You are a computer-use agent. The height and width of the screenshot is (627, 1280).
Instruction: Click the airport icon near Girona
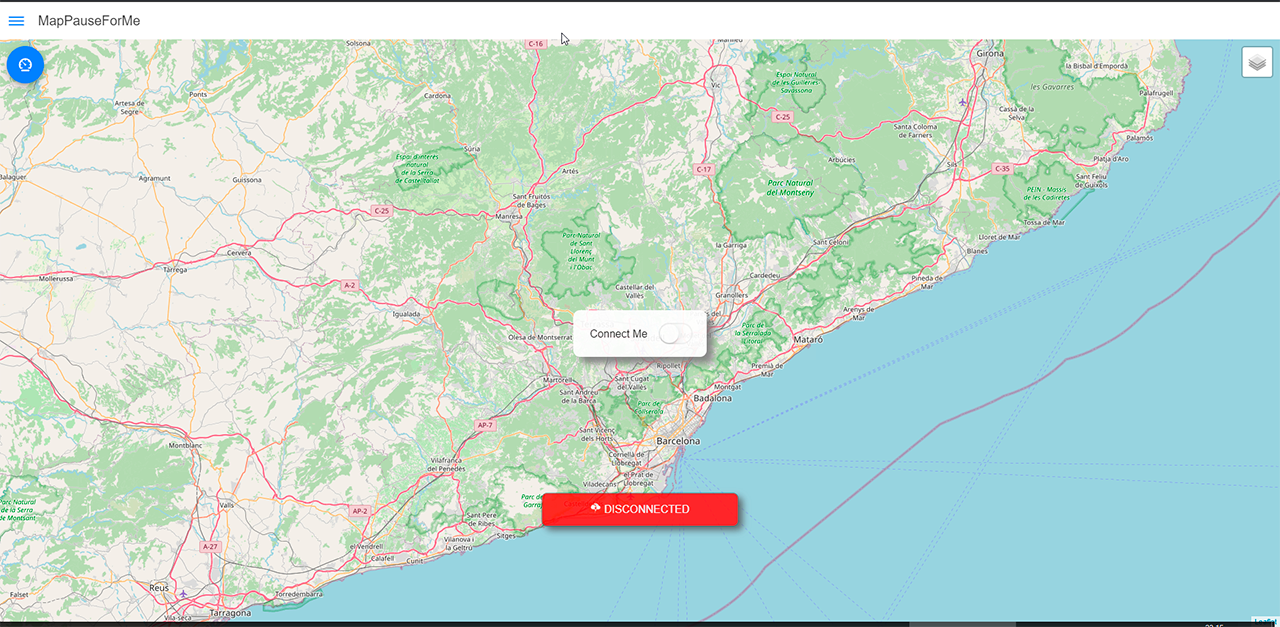coord(963,101)
